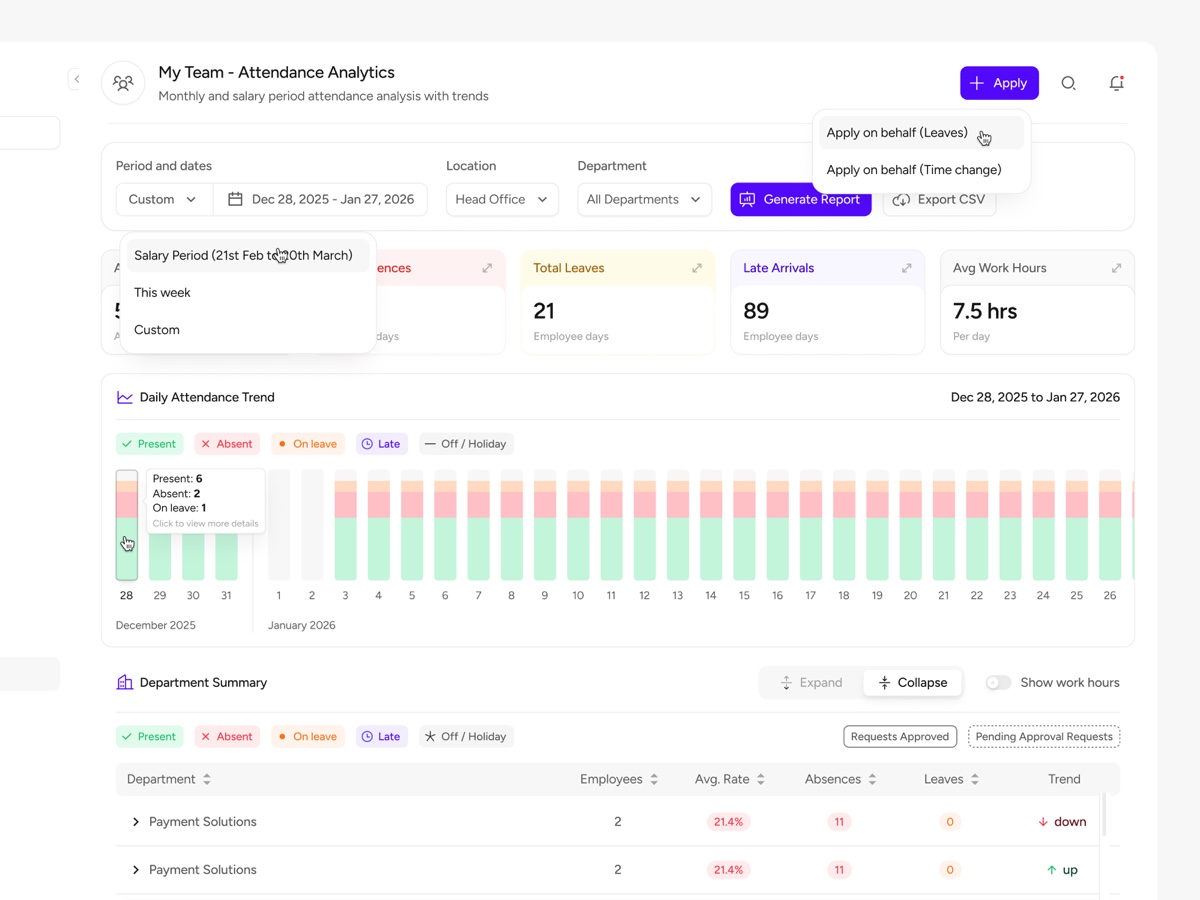The width and height of the screenshot is (1200, 900).
Task: Toggle the On leave legend in the trend chart
Action: [308, 444]
